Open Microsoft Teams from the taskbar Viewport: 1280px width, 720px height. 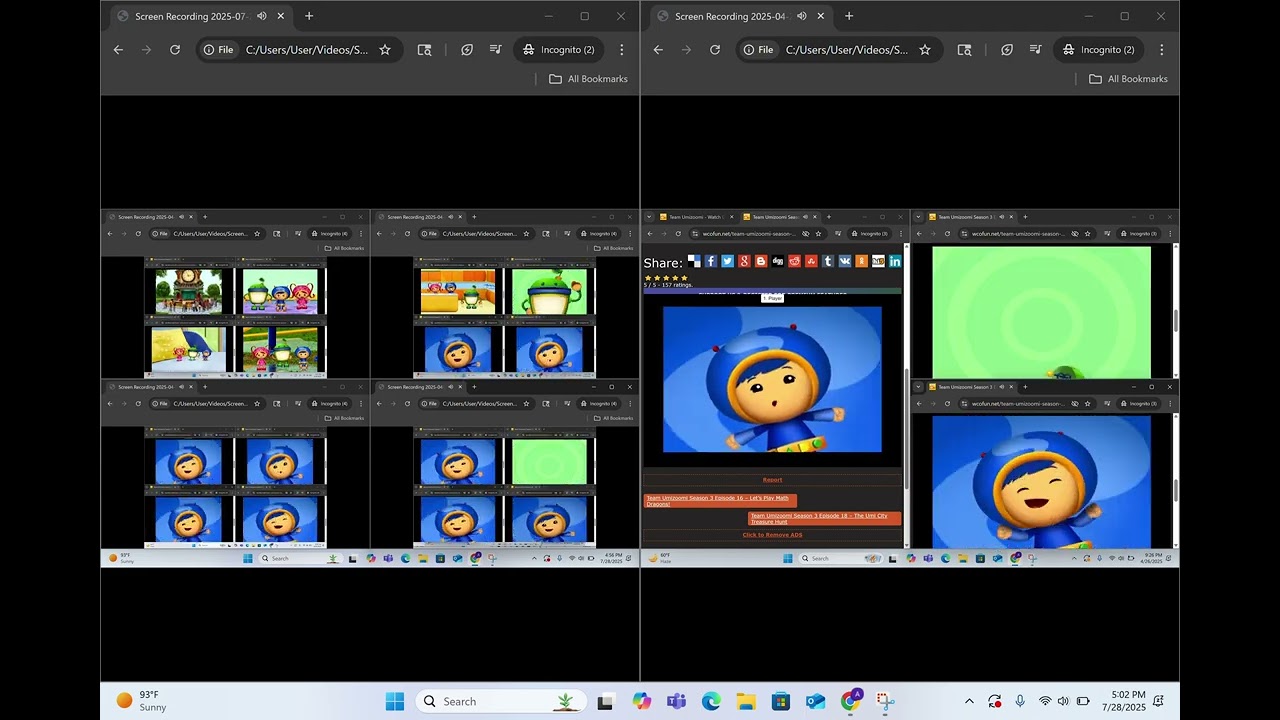[676, 701]
